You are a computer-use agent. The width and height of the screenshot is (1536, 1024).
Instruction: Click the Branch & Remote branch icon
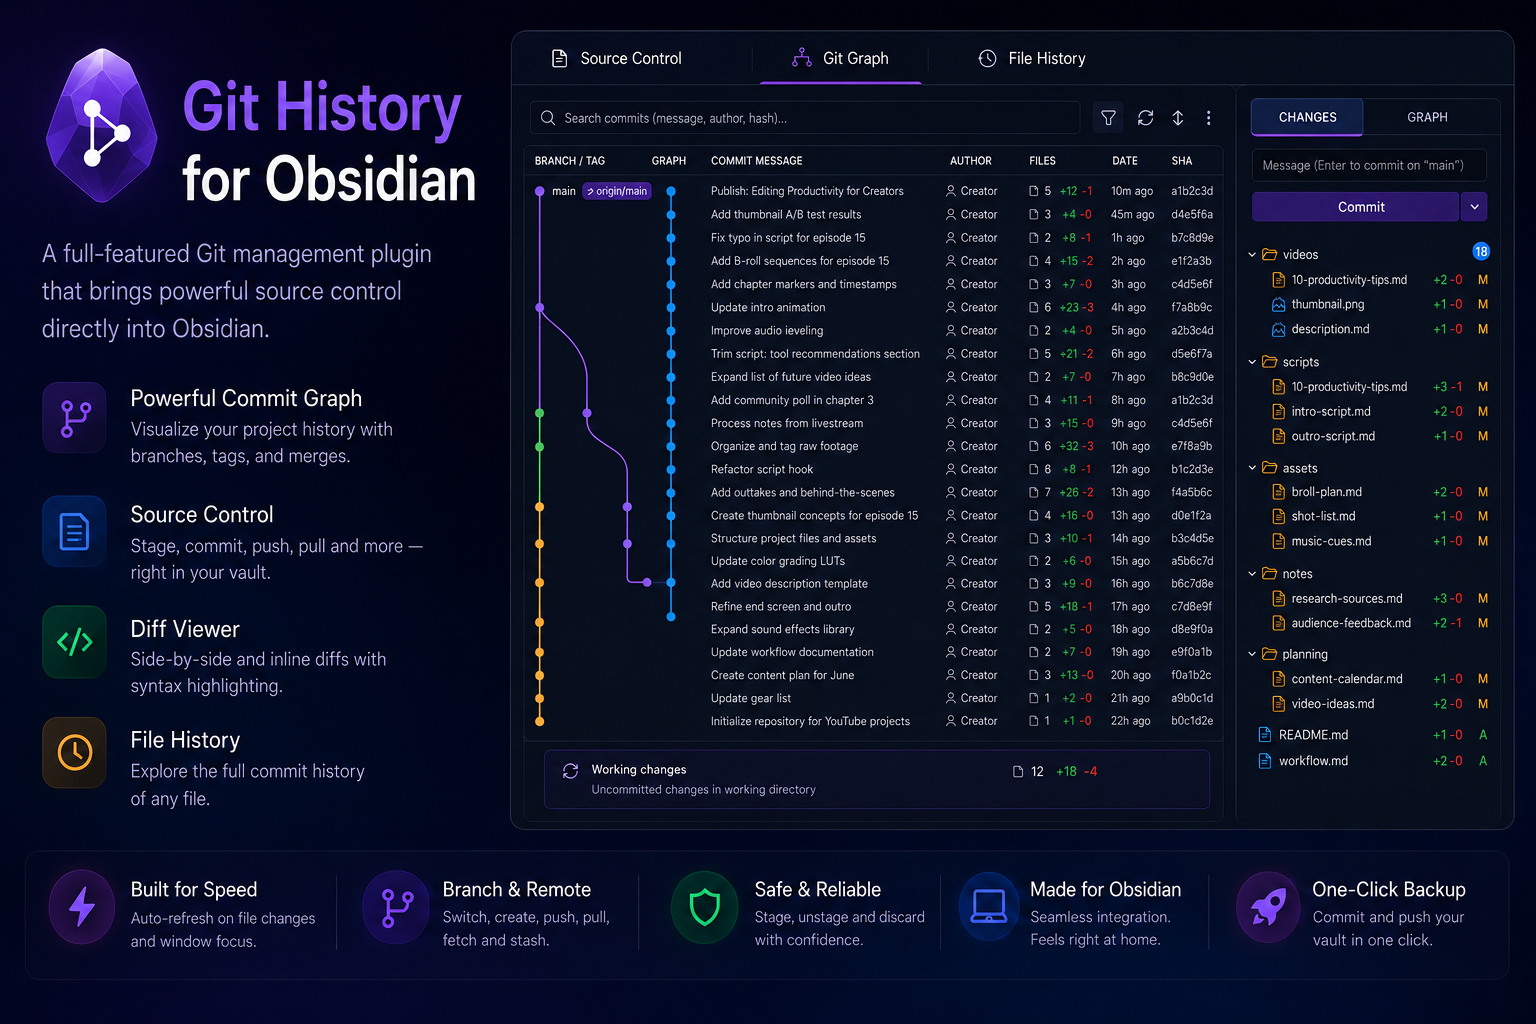[x=397, y=908]
